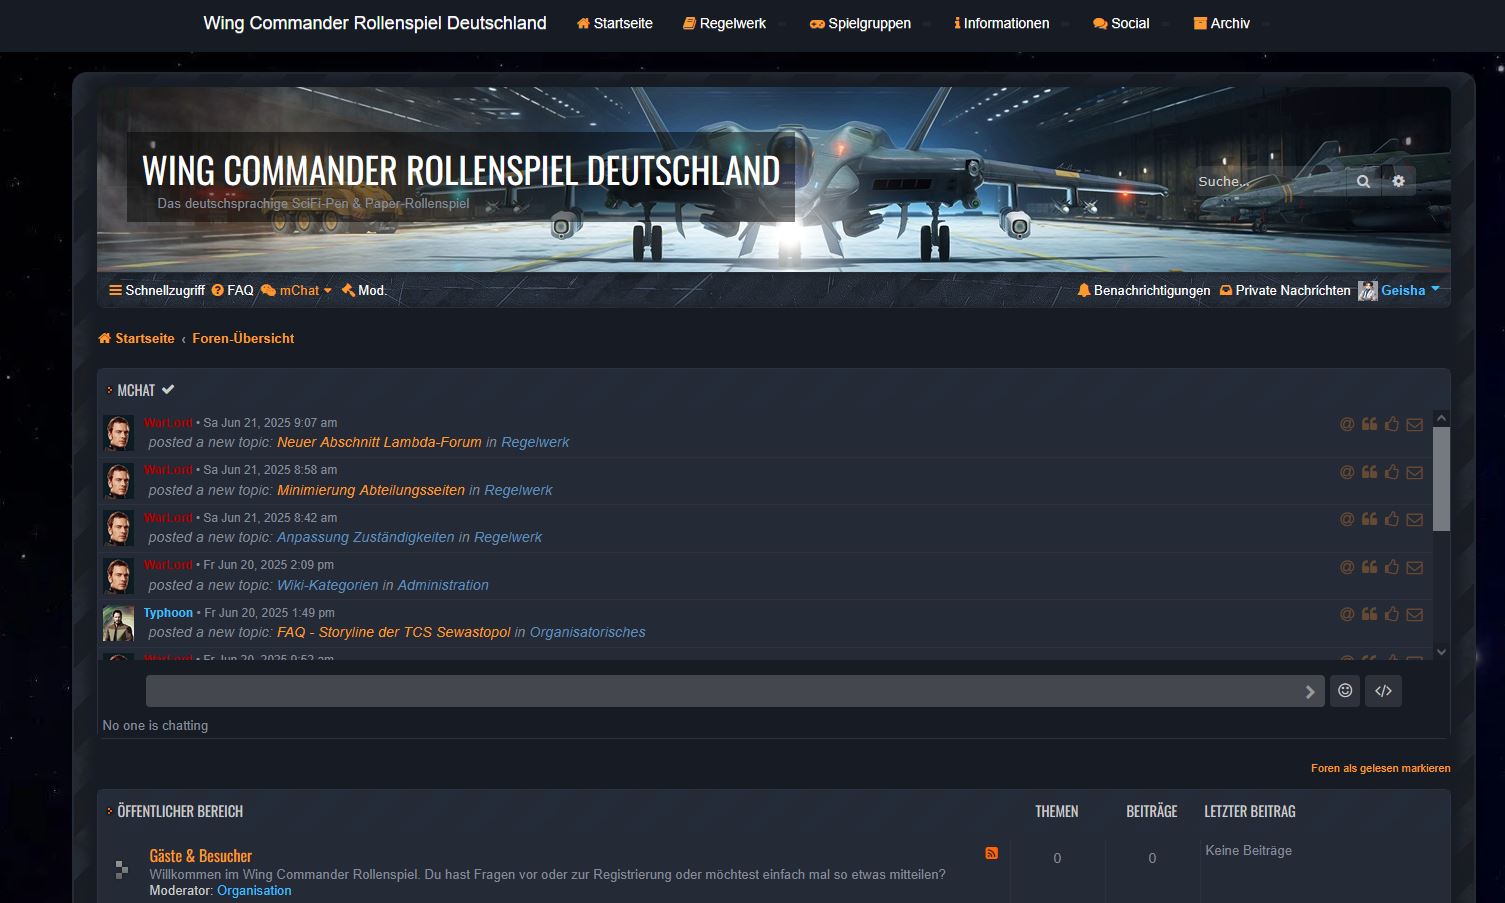Open FAQ - Storyline der TCS Sewastopol topic
Image resolution: width=1505 pixels, height=903 pixels.
[x=393, y=632]
